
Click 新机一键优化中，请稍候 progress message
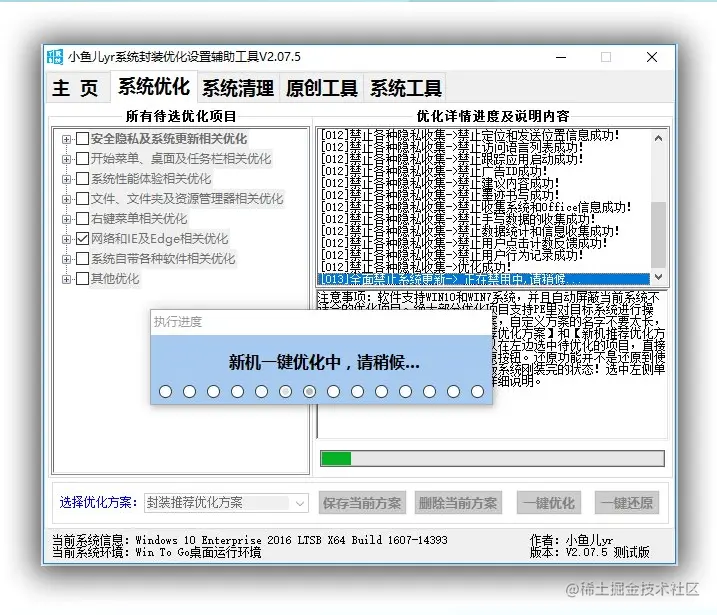[324, 363]
